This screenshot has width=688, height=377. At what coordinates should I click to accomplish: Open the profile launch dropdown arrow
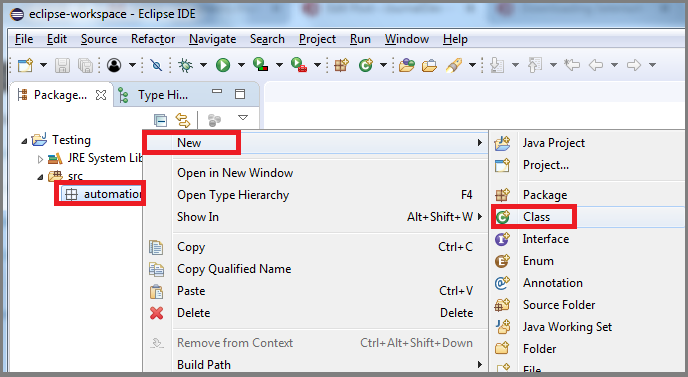(x=132, y=65)
